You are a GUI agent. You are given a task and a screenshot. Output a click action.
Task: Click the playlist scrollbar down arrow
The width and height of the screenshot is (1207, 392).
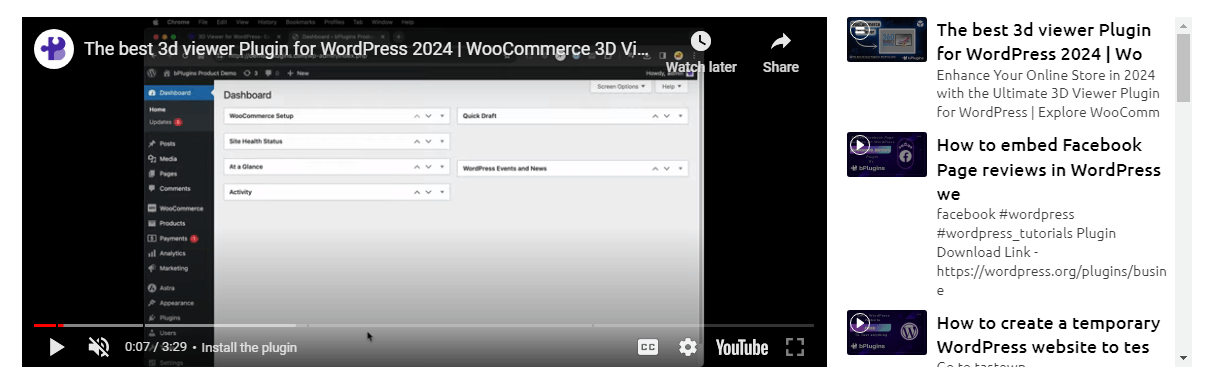pyautogui.click(x=1183, y=357)
